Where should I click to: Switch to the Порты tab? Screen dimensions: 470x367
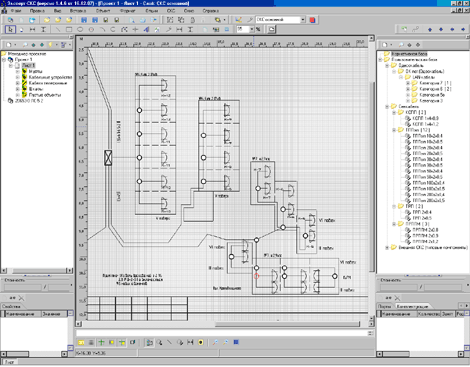385,306
